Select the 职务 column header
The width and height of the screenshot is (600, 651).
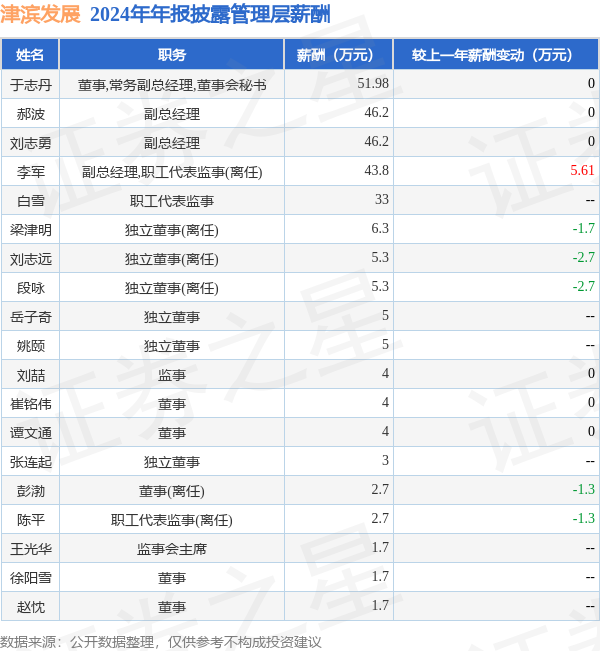coord(171,54)
